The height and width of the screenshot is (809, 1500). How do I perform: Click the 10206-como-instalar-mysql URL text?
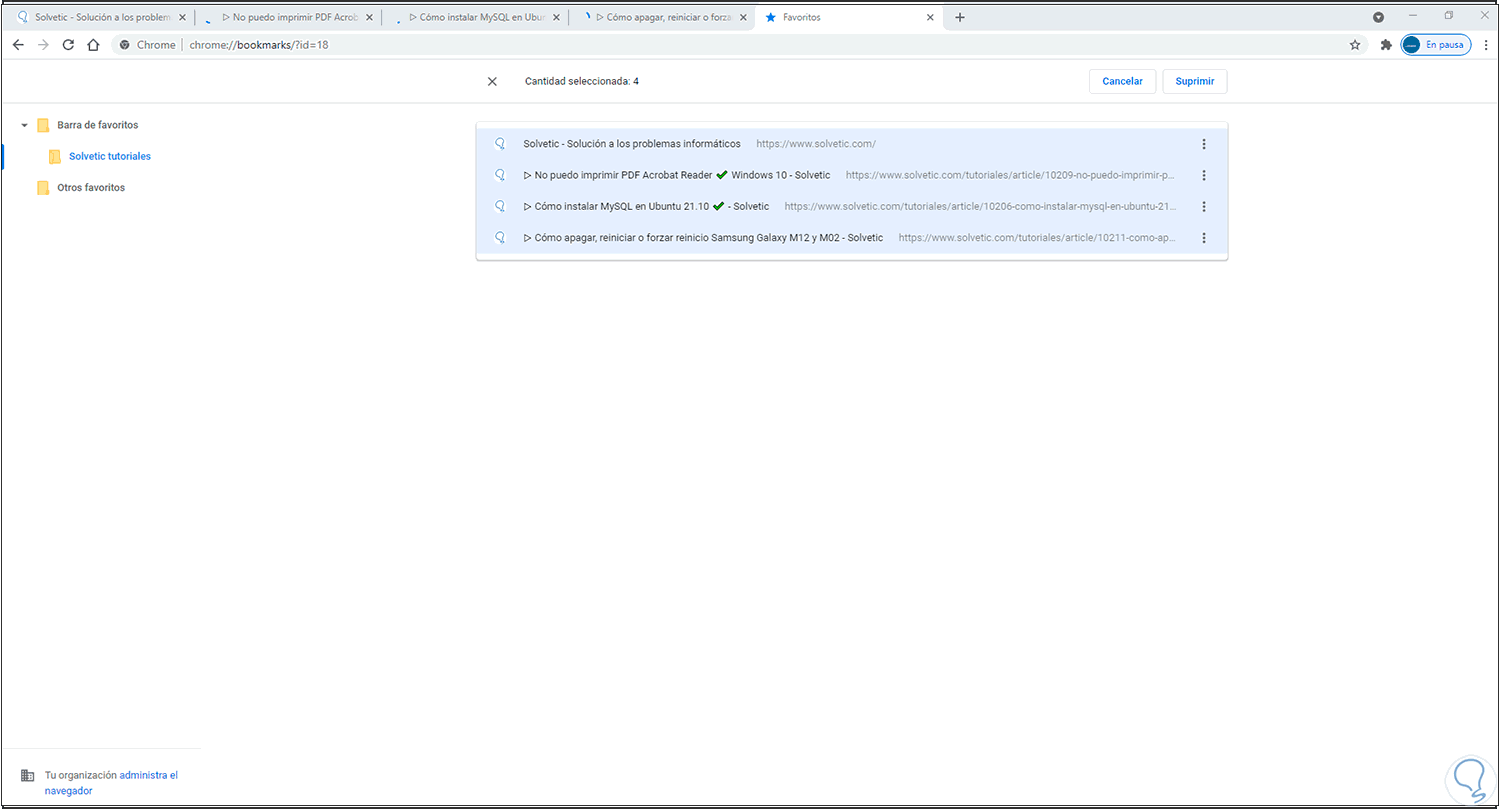(x=980, y=207)
